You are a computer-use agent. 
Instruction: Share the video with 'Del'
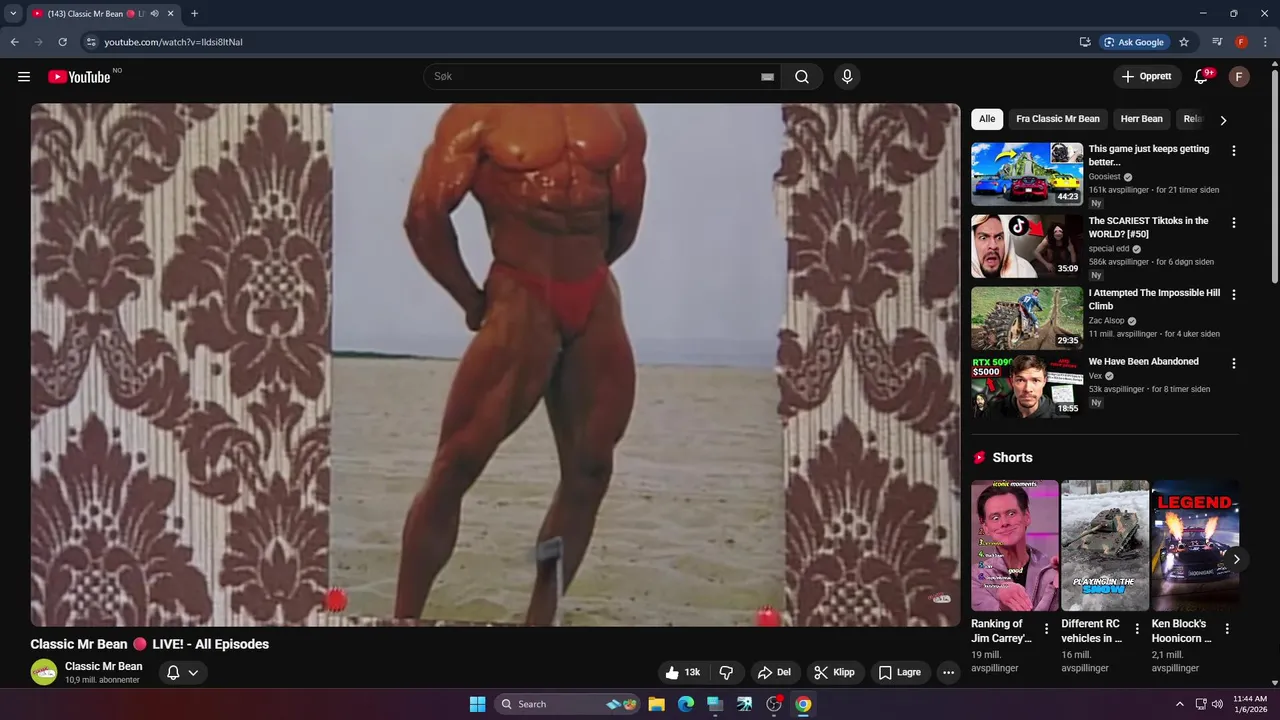pyautogui.click(x=775, y=672)
